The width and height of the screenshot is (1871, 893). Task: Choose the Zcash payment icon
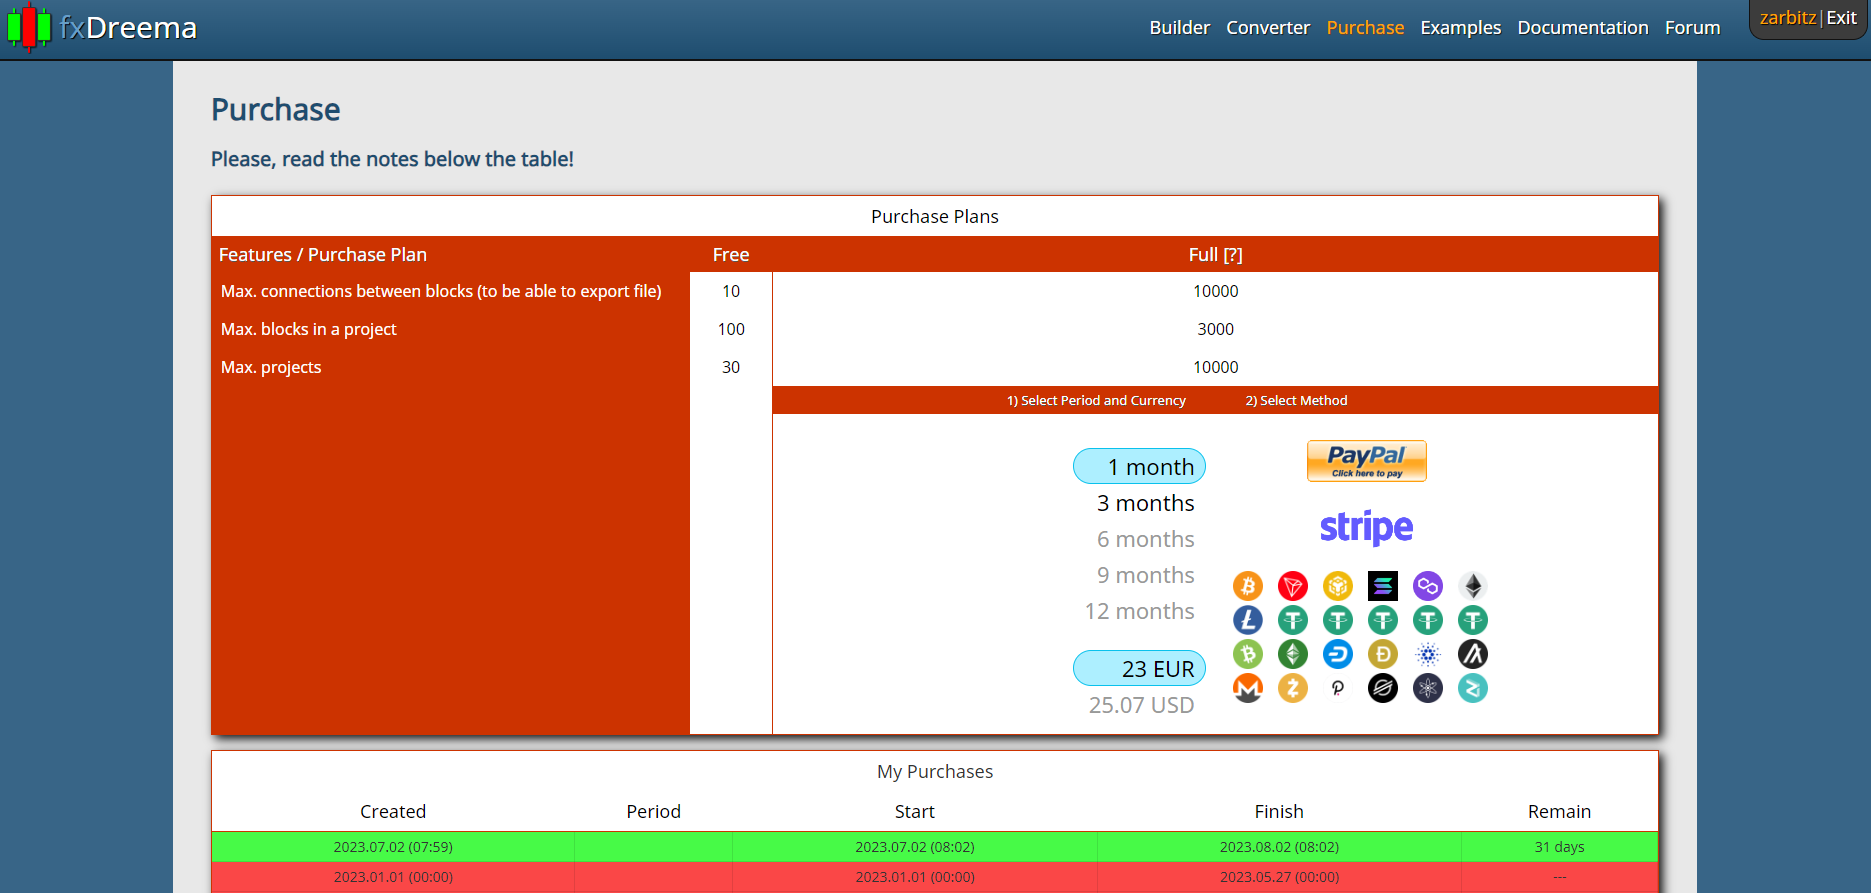[x=1293, y=688]
